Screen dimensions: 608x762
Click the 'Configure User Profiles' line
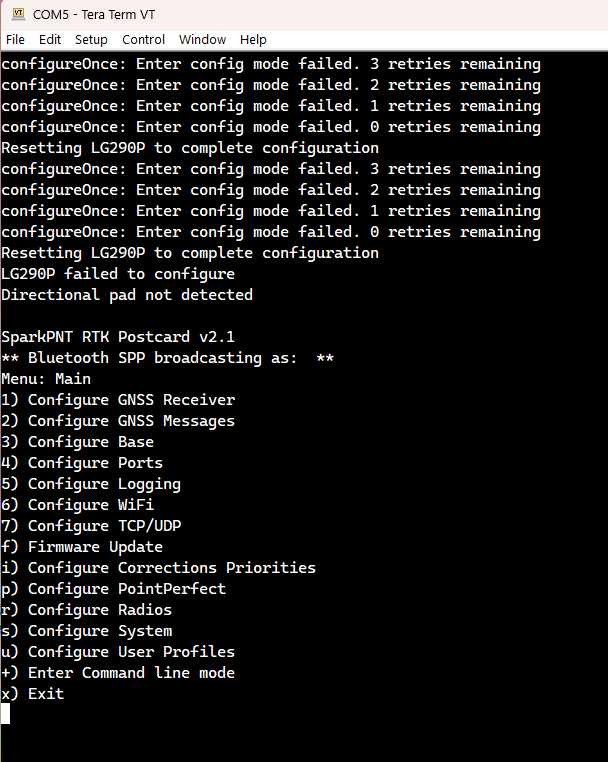pyautogui.click(x=118, y=652)
